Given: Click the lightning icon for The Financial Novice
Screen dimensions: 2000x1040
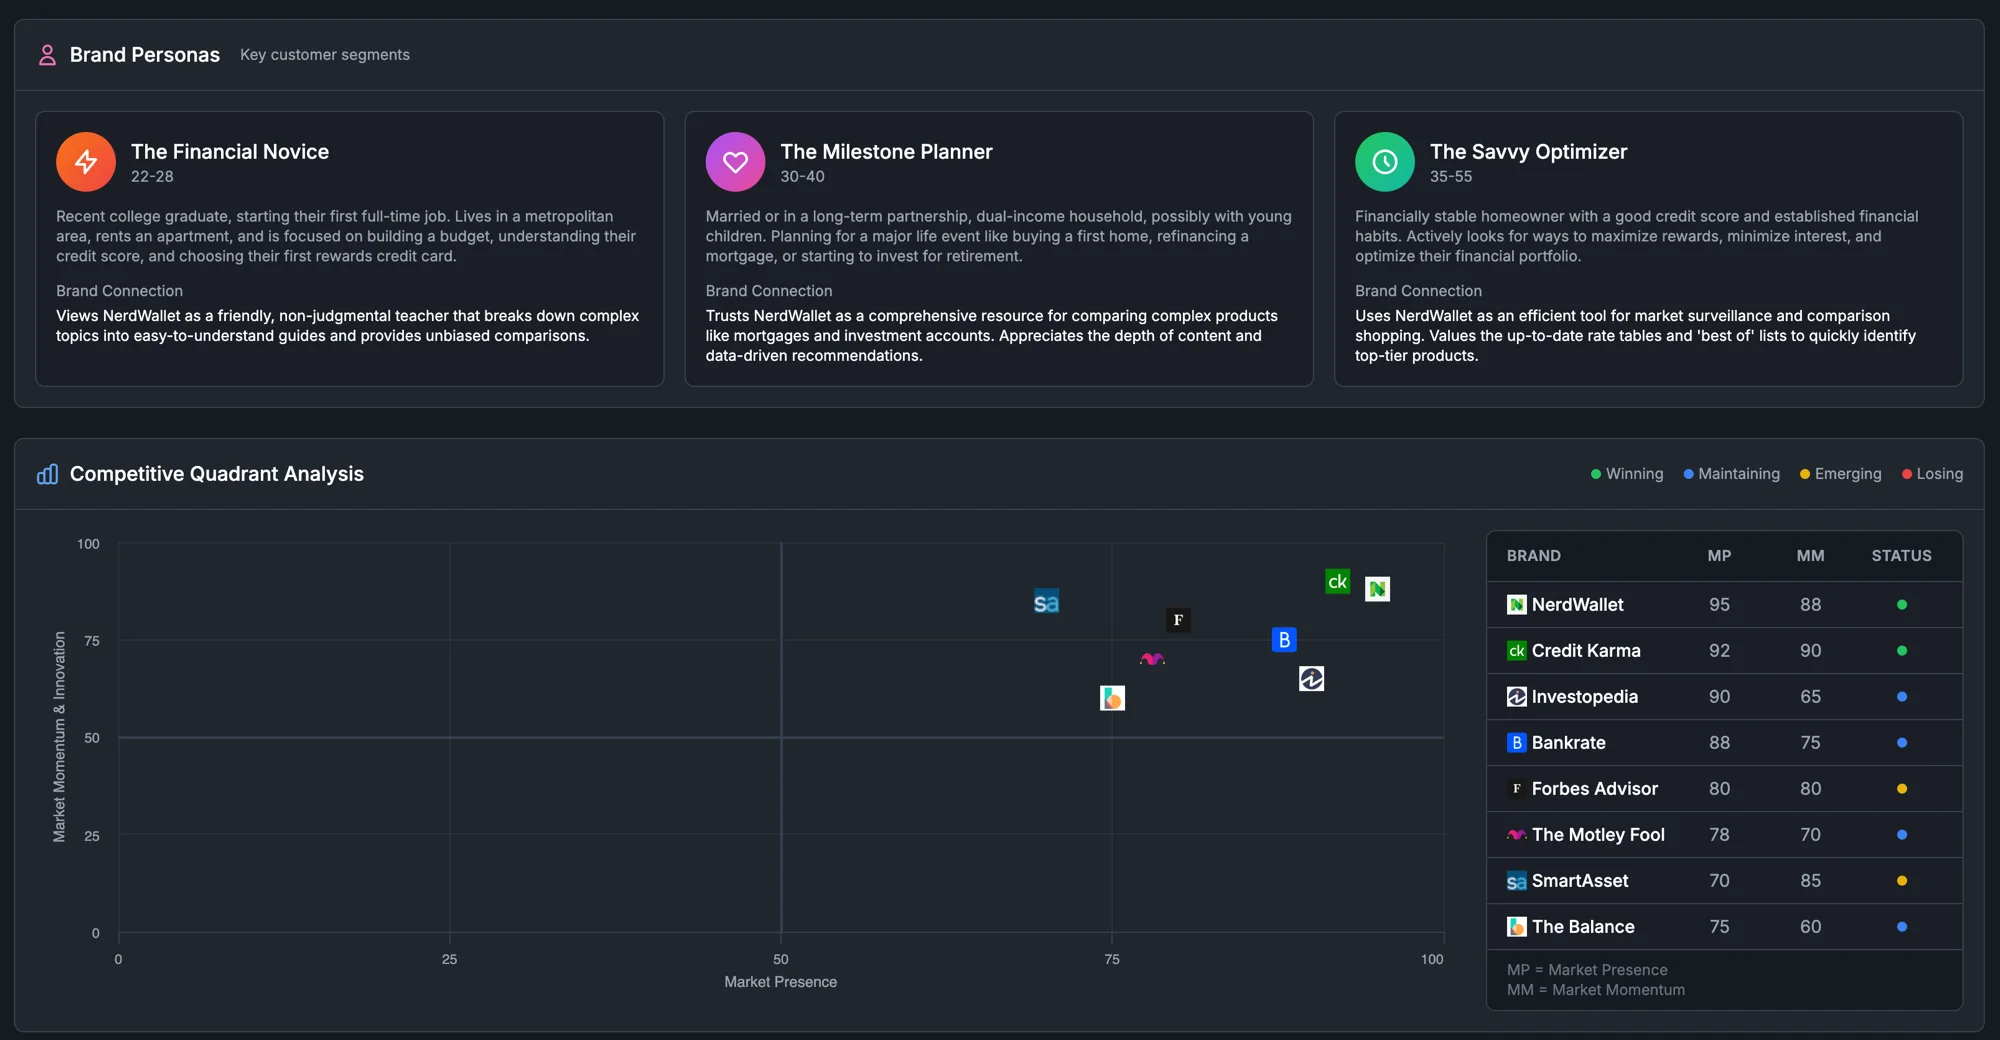Looking at the screenshot, I should (x=85, y=161).
